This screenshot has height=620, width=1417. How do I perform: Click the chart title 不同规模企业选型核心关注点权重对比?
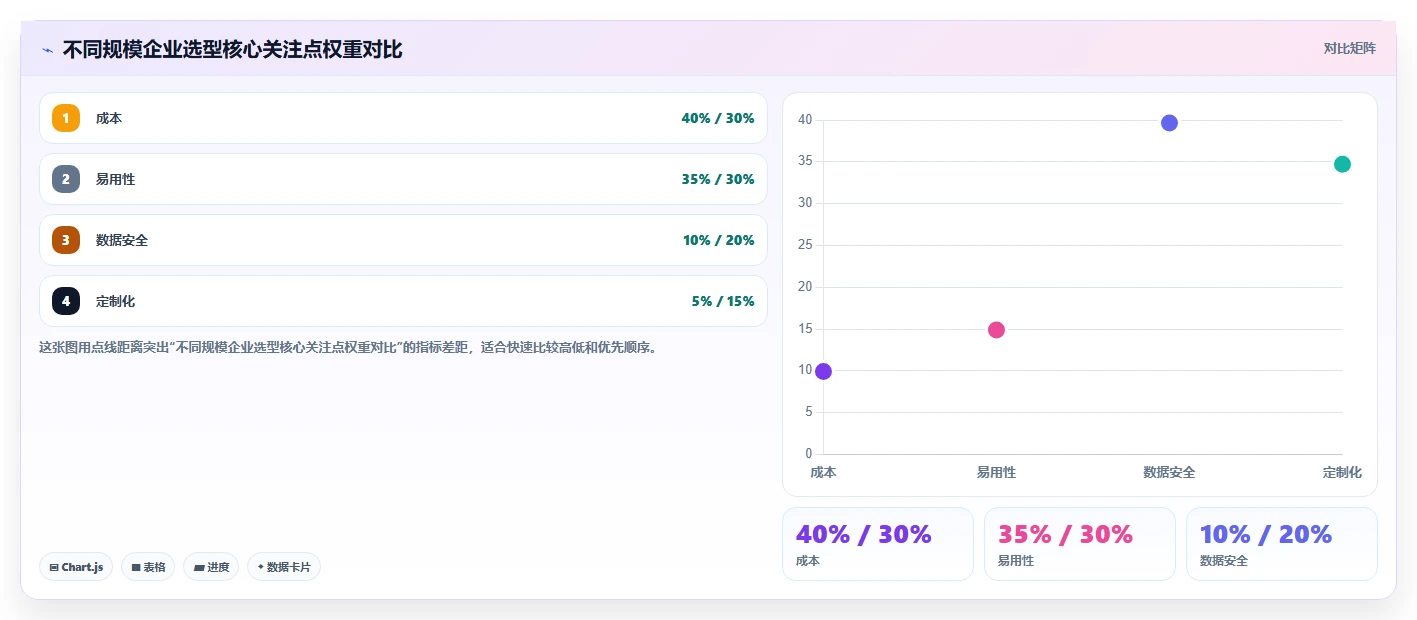coord(232,49)
